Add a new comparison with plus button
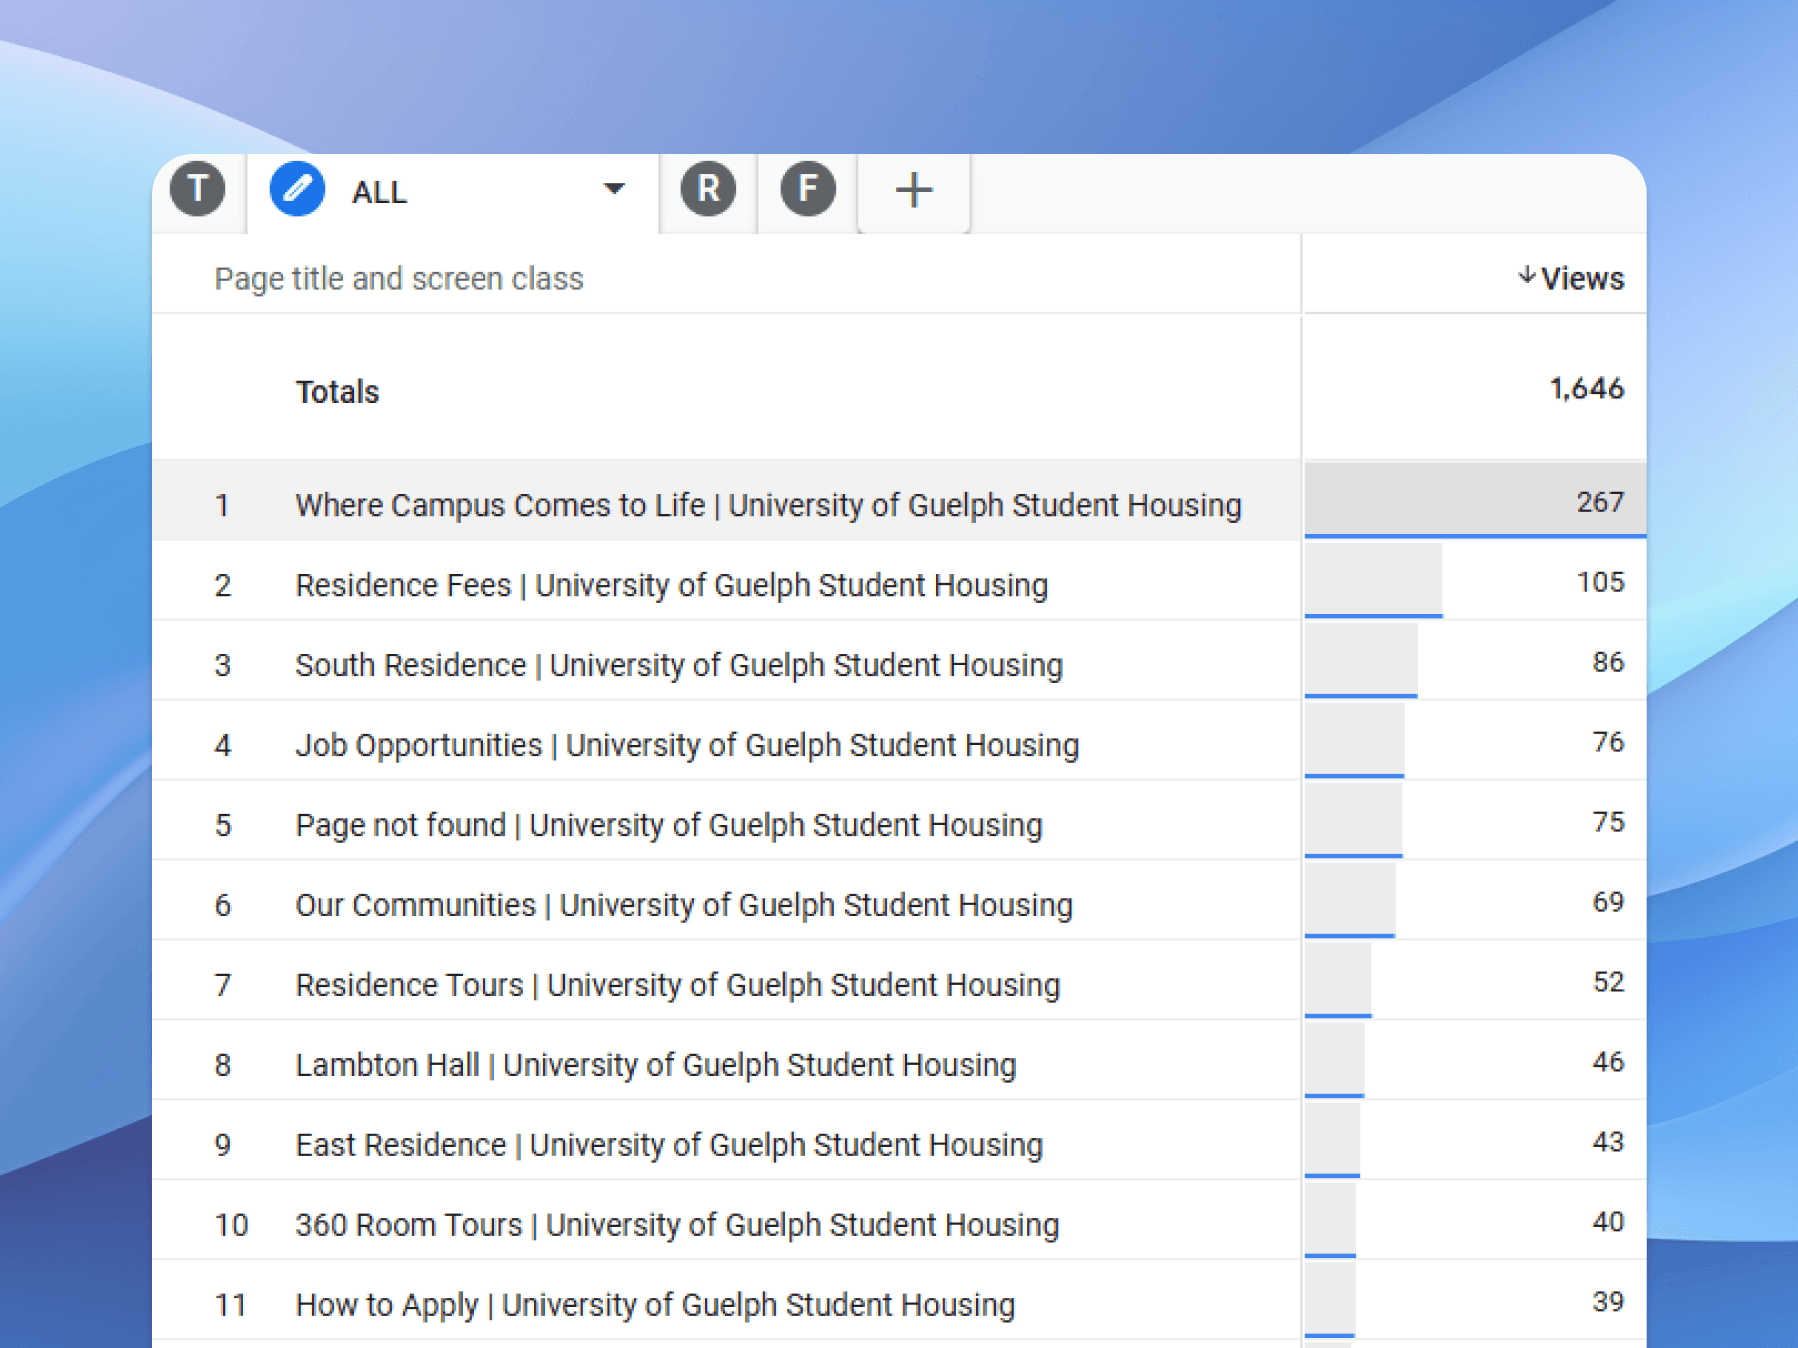The image size is (1798, 1348). pos(913,190)
